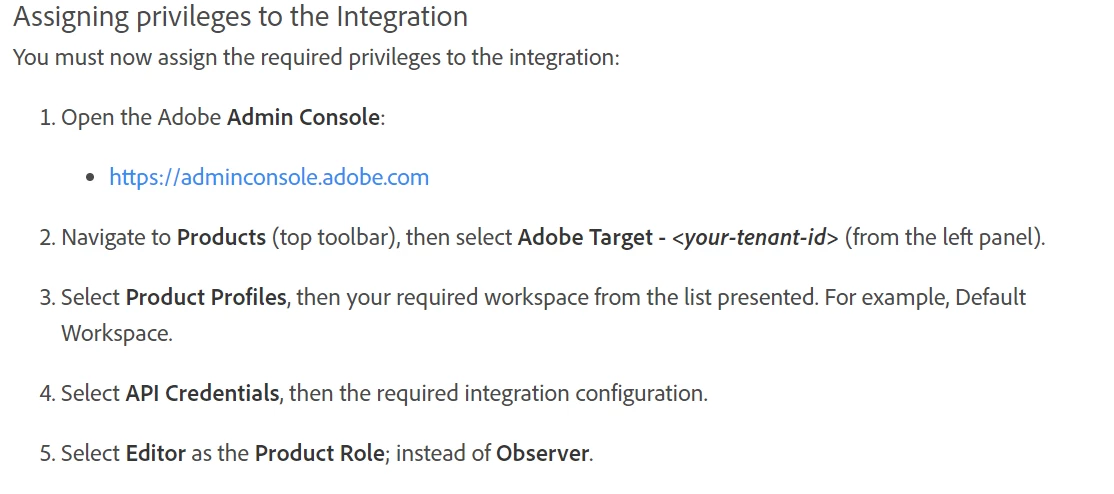The width and height of the screenshot is (1114, 494).
Task: Click the bold 'Adobe Target -' text
Action: [x=591, y=237]
